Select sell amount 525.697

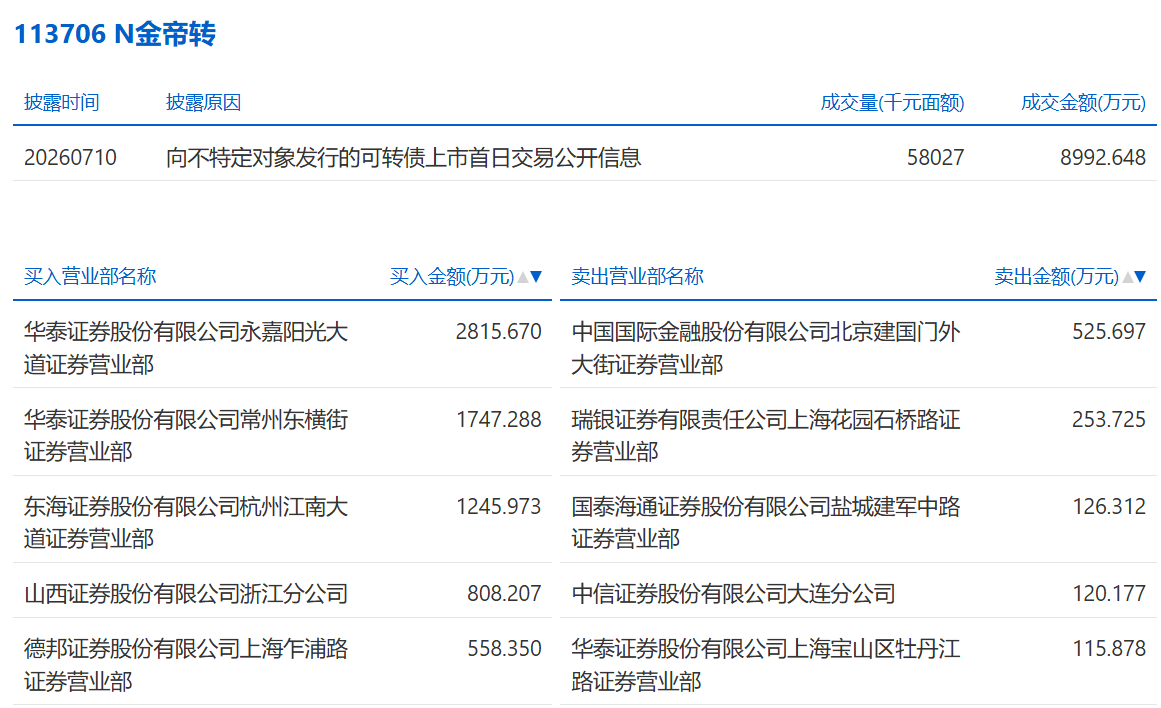tap(1109, 331)
